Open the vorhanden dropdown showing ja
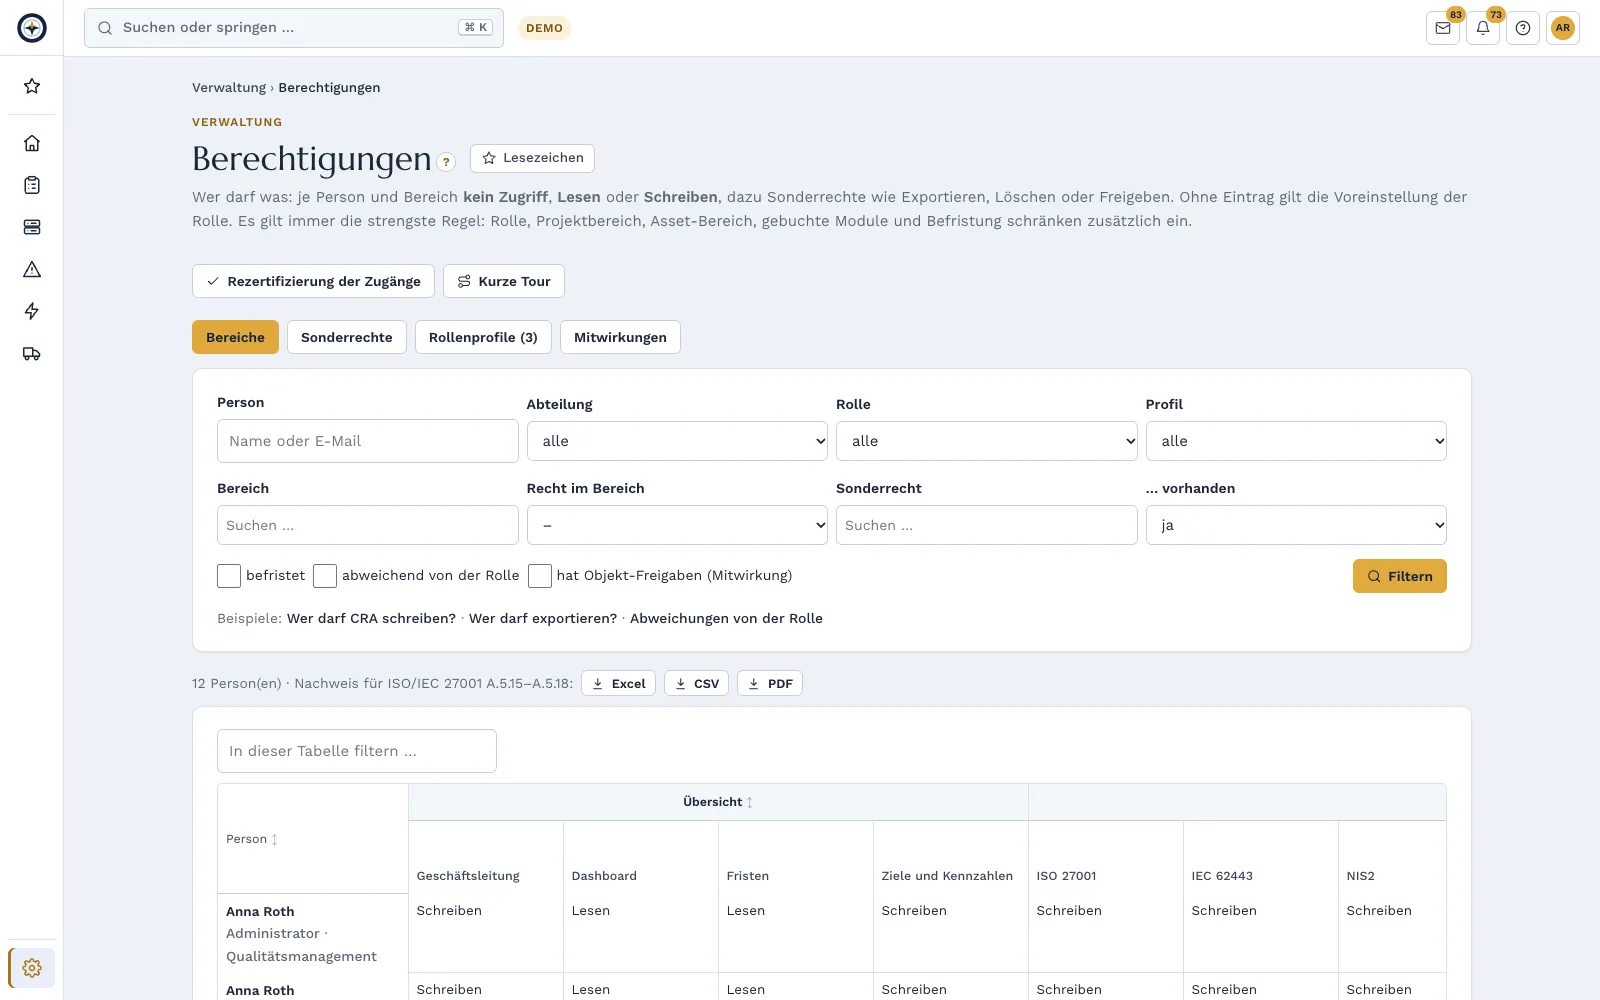 [x=1296, y=525]
